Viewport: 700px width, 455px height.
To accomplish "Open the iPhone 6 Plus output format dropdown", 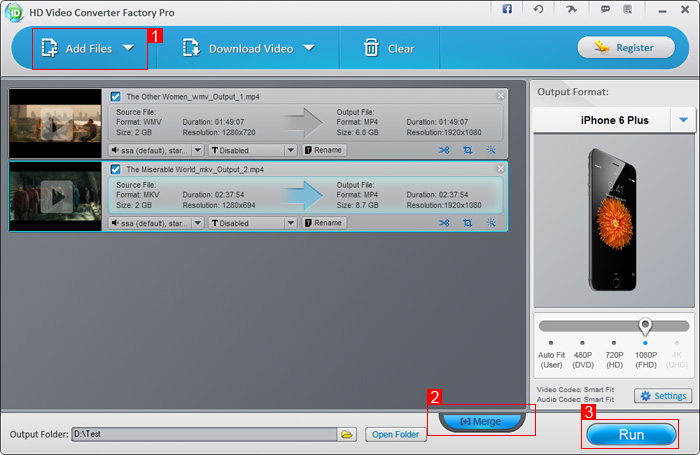I will 683,120.
